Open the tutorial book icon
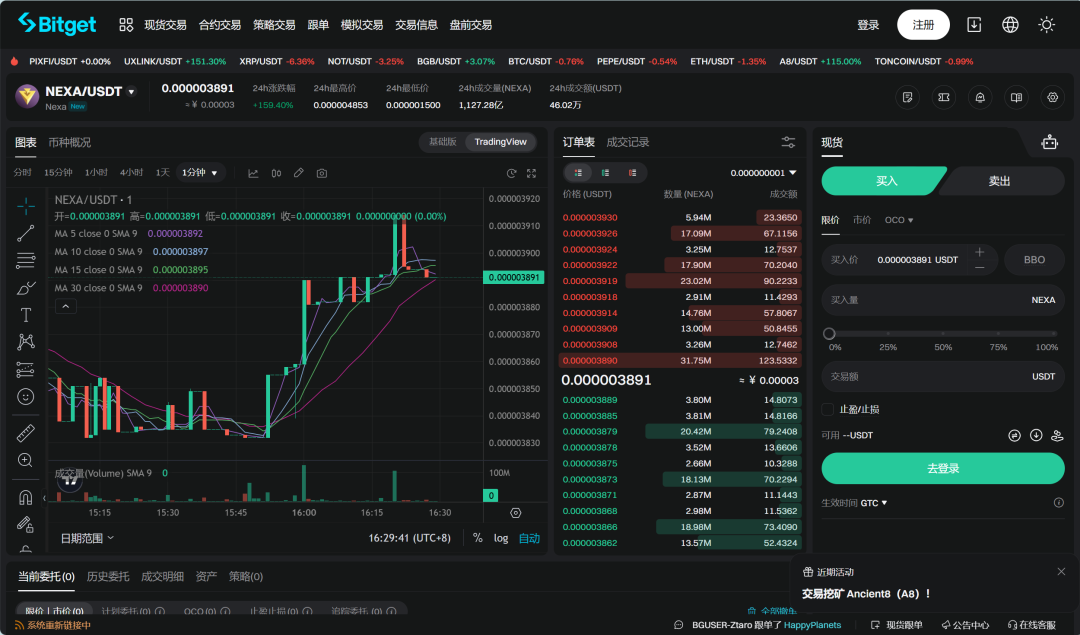Image resolution: width=1080 pixels, height=635 pixels. pos(1016,98)
